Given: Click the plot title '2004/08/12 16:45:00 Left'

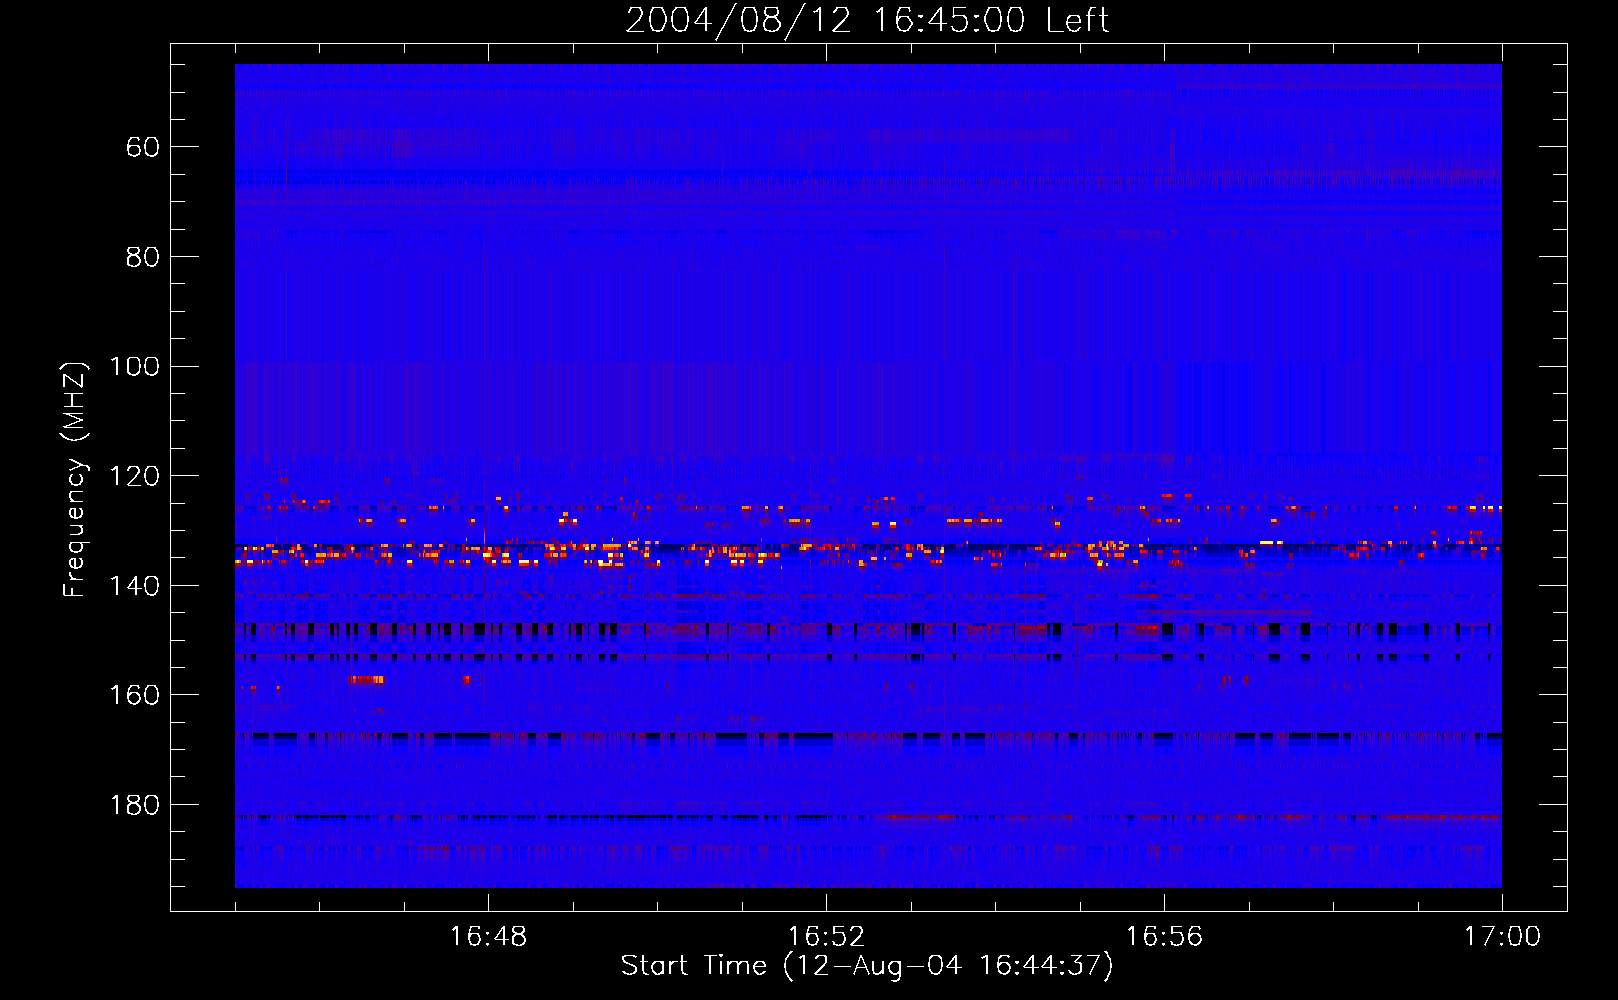Looking at the screenshot, I should click(867, 20).
